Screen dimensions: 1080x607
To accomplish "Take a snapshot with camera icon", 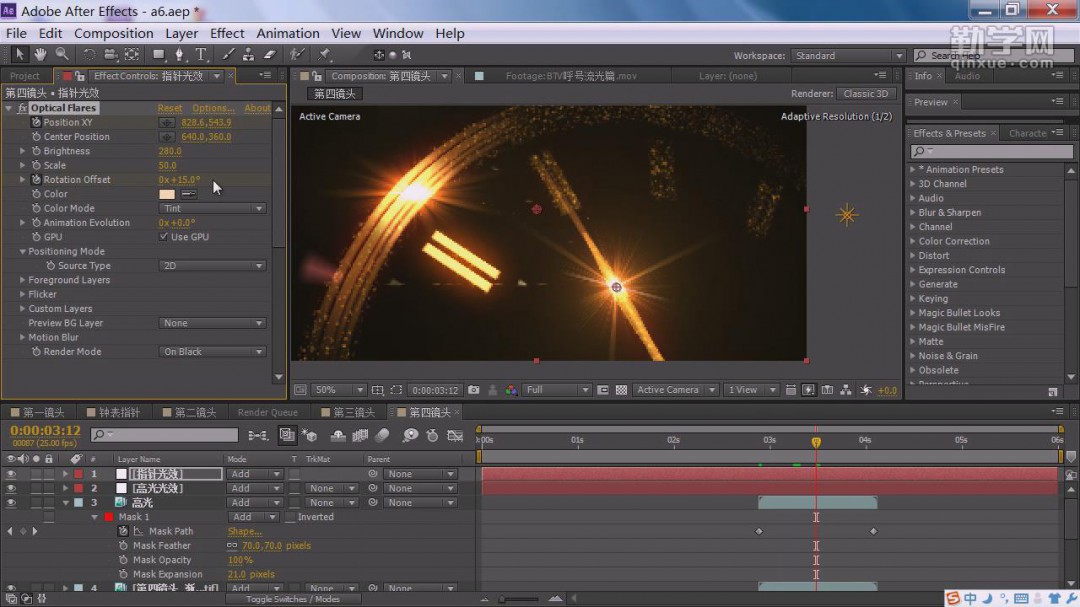I will pyautogui.click(x=474, y=390).
